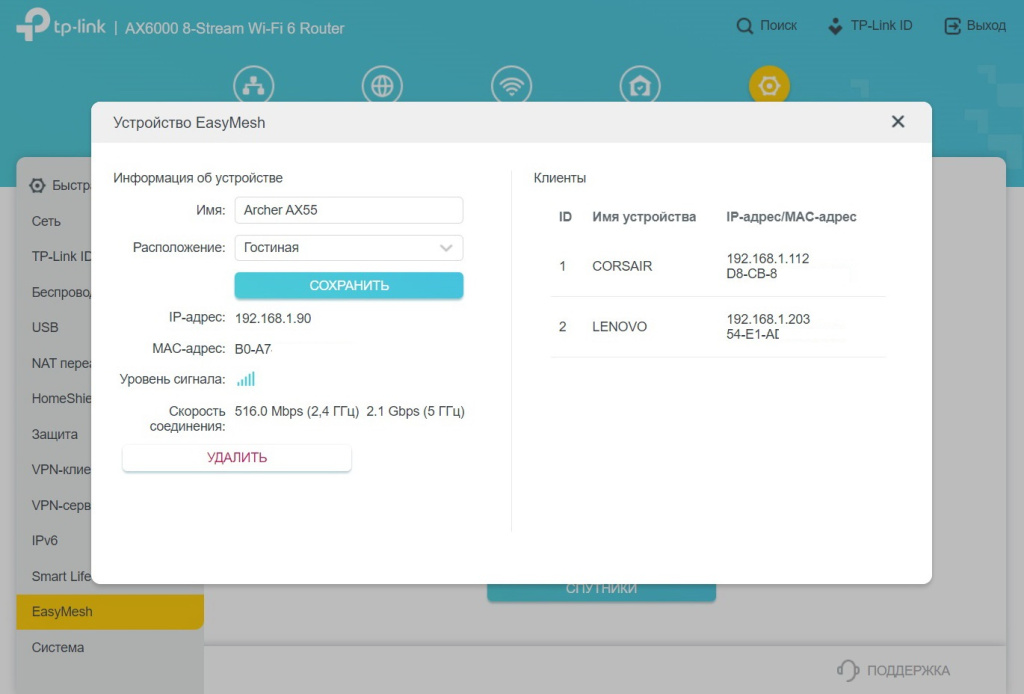Viewport: 1024px width, 694px height.
Task: Click the AX6000 8-Stream Wi-Fi 6 Router title
Action: [x=234, y=28]
